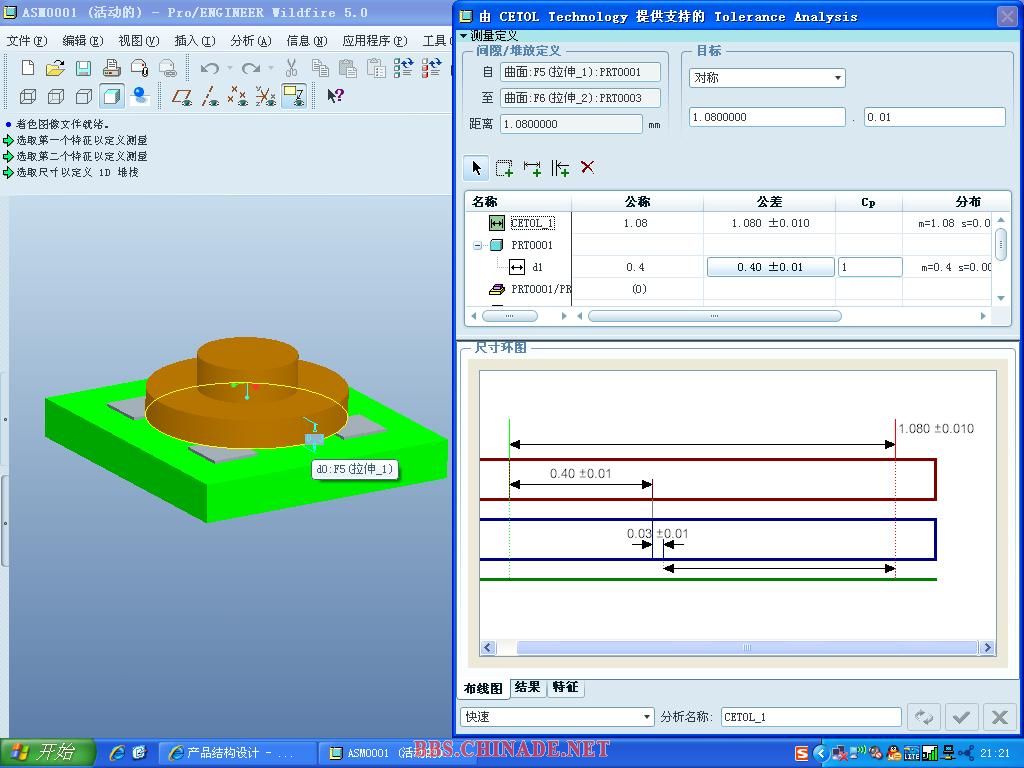This screenshot has height=768, width=1024.
Task: Open the 文件 menu
Action: tap(26, 41)
